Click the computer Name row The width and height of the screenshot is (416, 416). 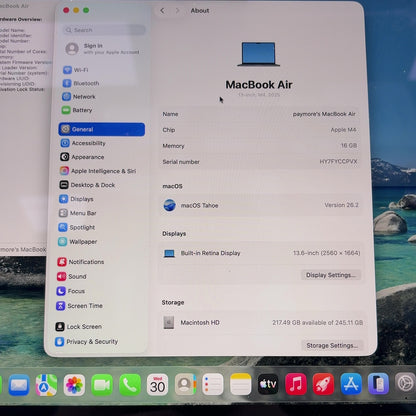(x=259, y=114)
